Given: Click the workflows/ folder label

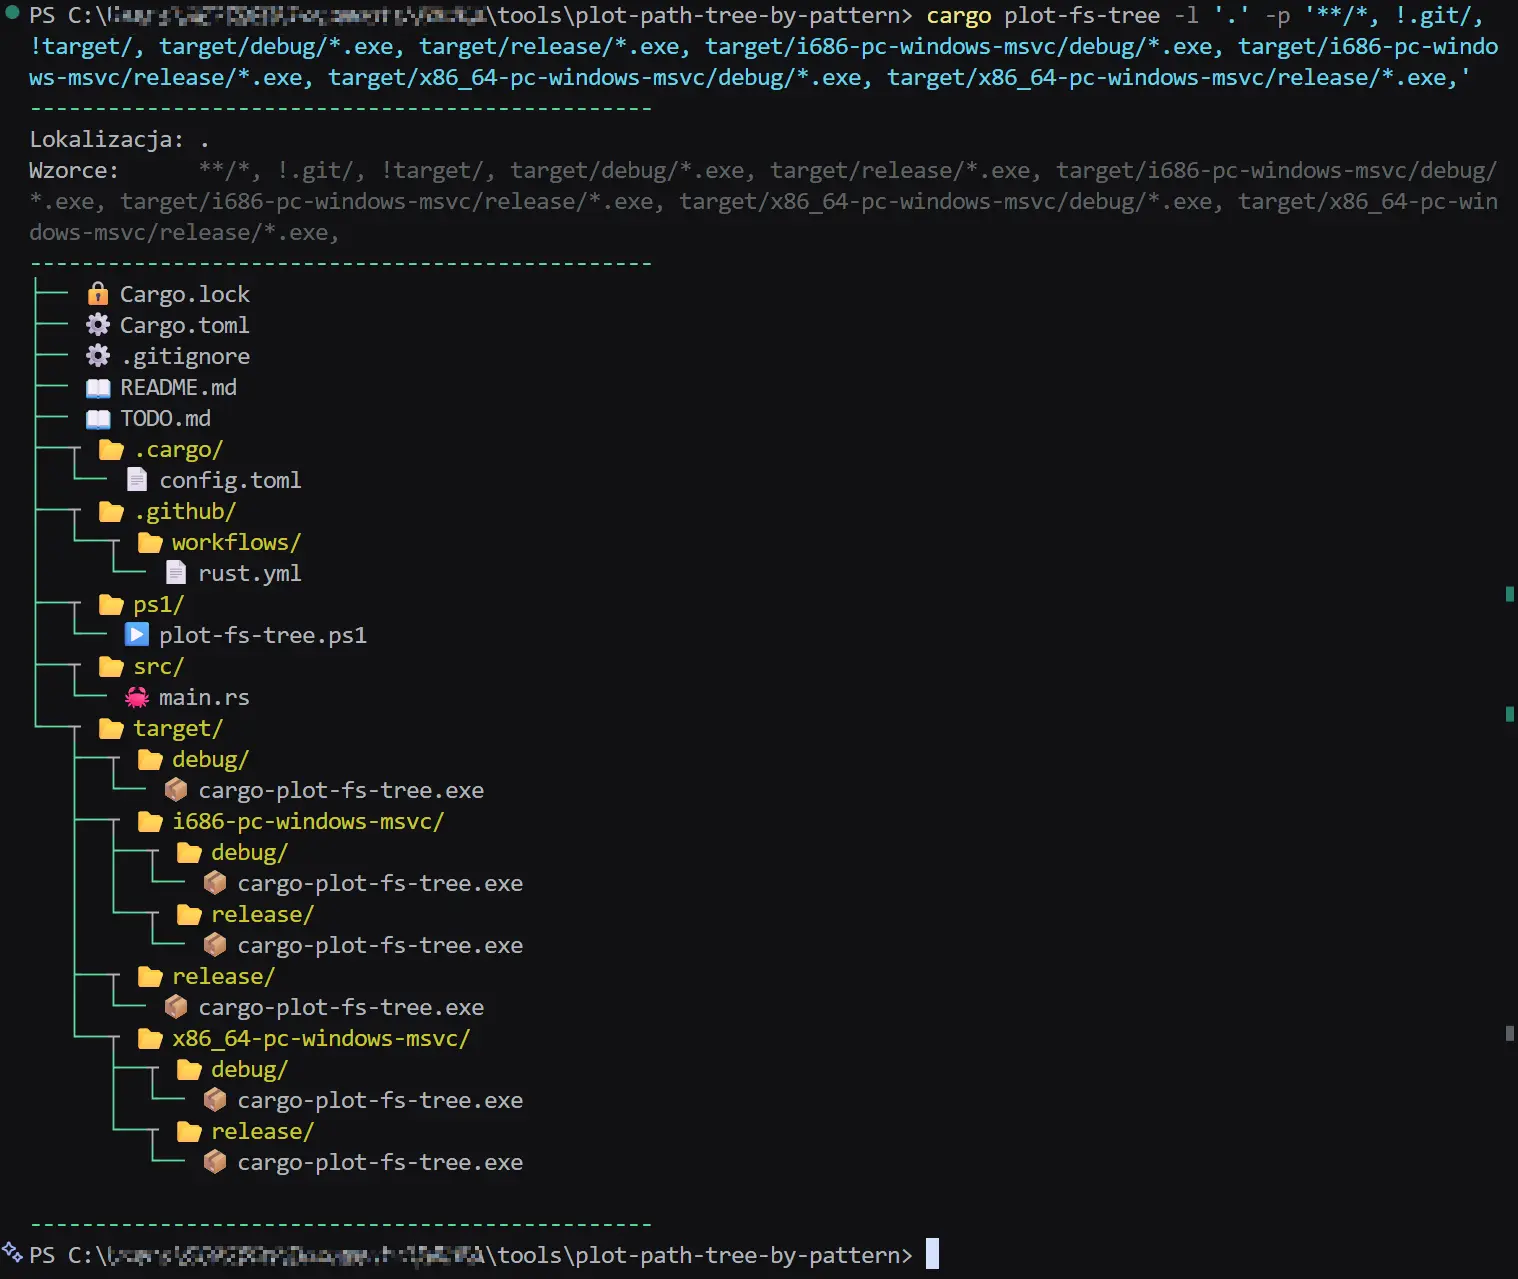Looking at the screenshot, I should [236, 543].
